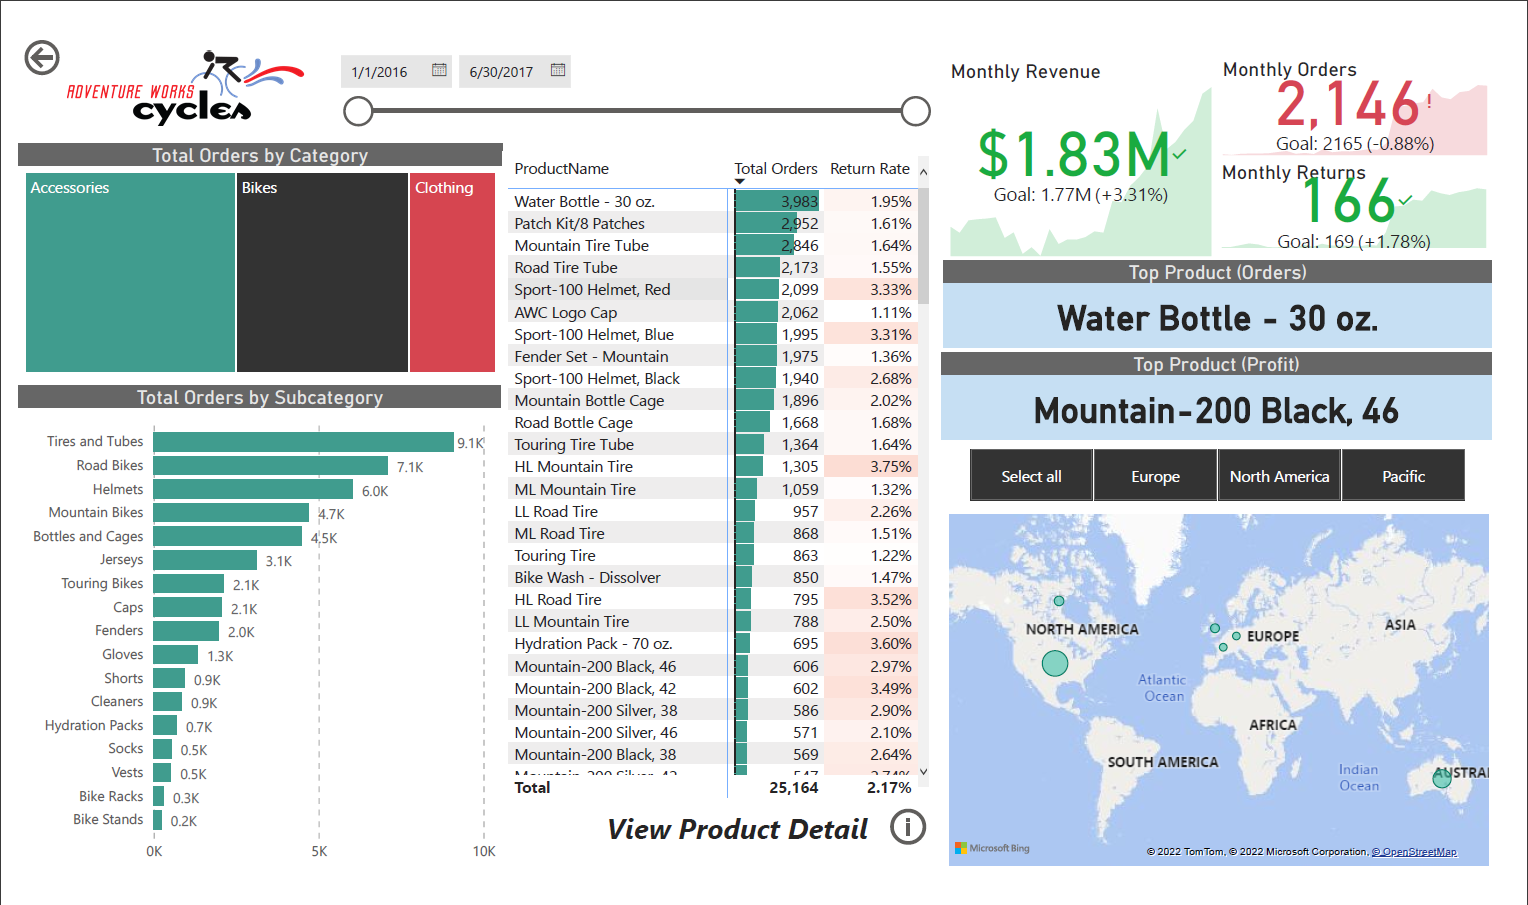The width and height of the screenshot is (1528, 905).
Task: Select the Bikes tile in the category treemap
Action: pyautogui.click(x=322, y=272)
